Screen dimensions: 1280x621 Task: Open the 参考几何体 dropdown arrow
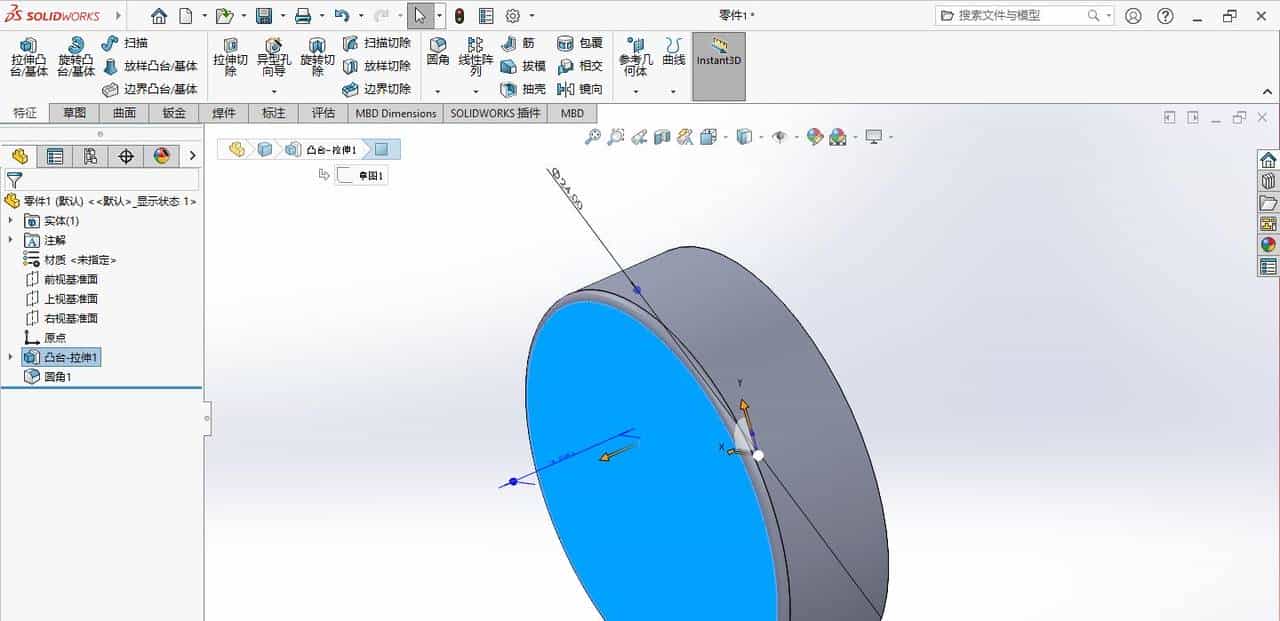[635, 93]
